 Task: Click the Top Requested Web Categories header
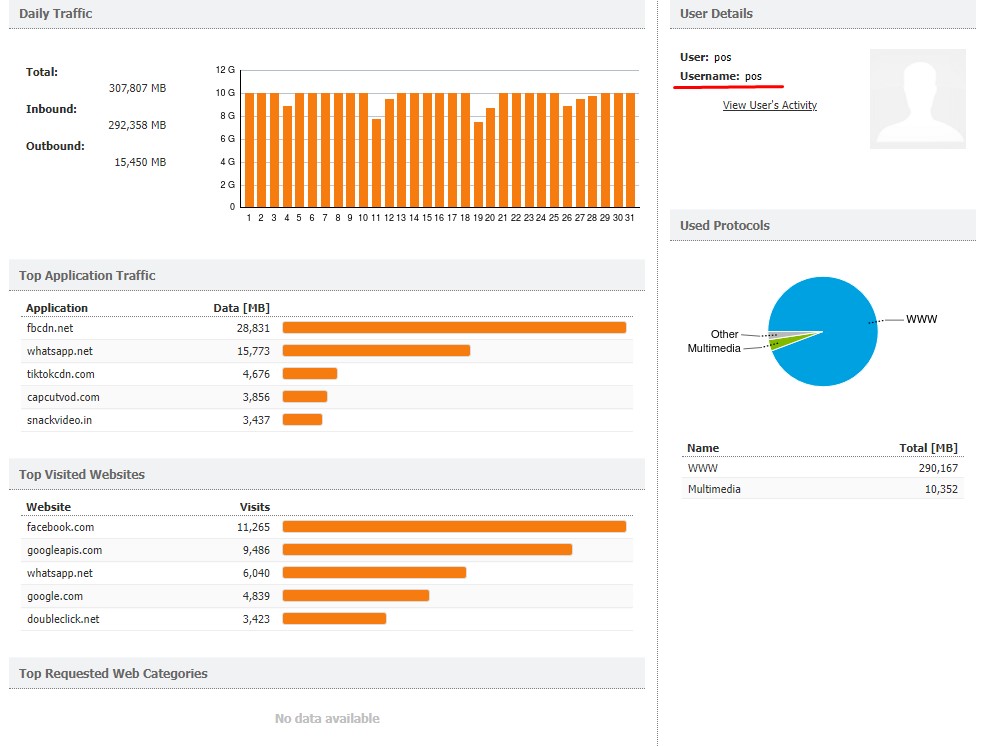(113, 673)
